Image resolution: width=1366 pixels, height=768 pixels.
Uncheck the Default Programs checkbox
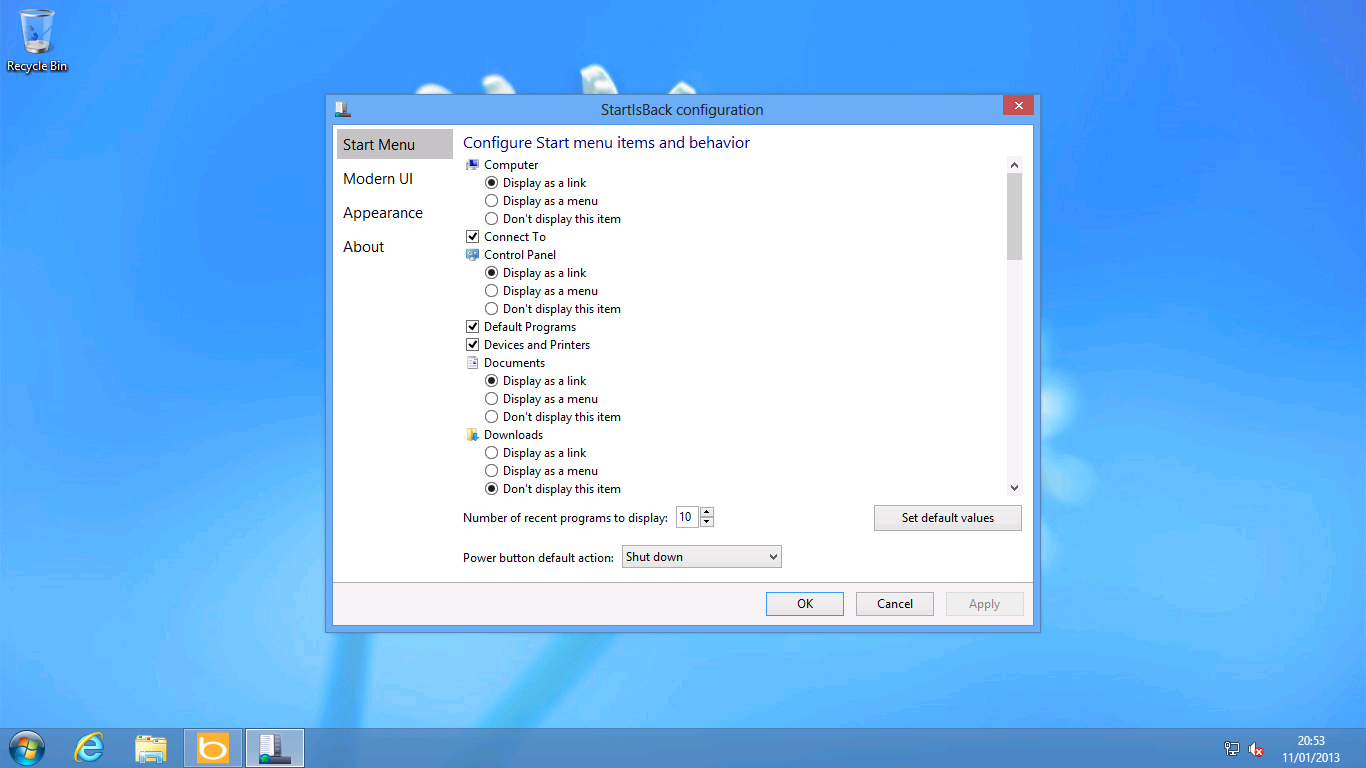click(x=473, y=327)
